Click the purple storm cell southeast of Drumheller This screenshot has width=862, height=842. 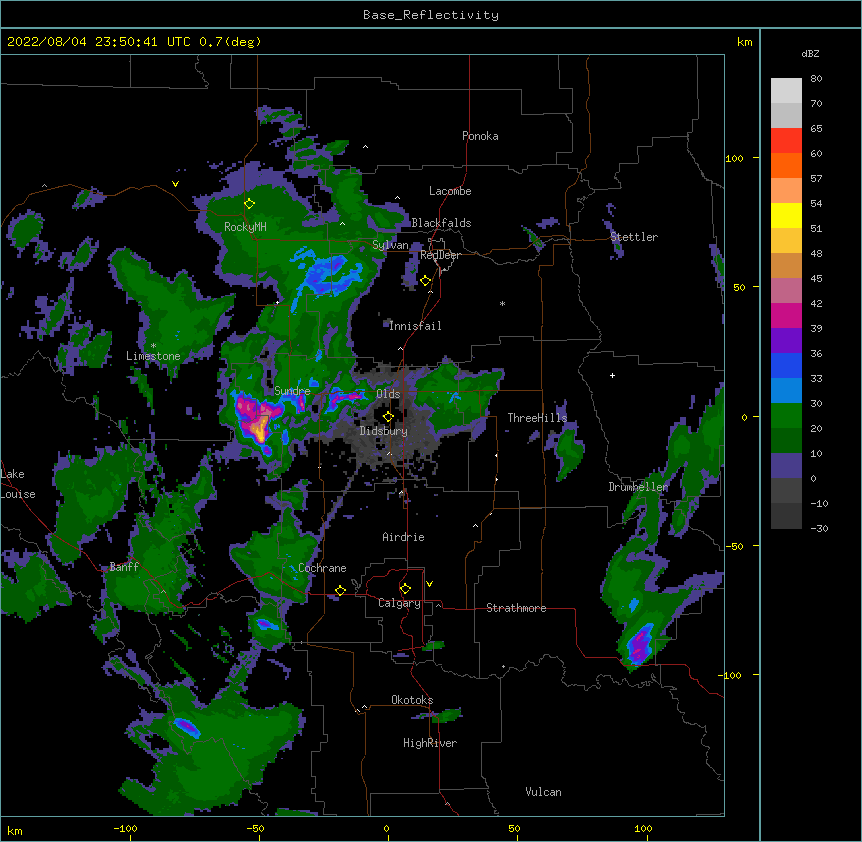[x=640, y=644]
